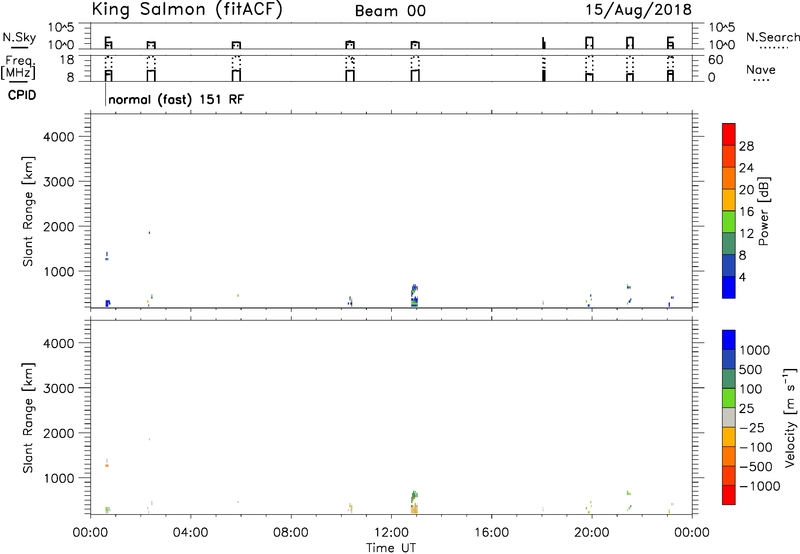
Task: Click the velocity panel 'Slant Range [km]' label
Action: coord(28,417)
